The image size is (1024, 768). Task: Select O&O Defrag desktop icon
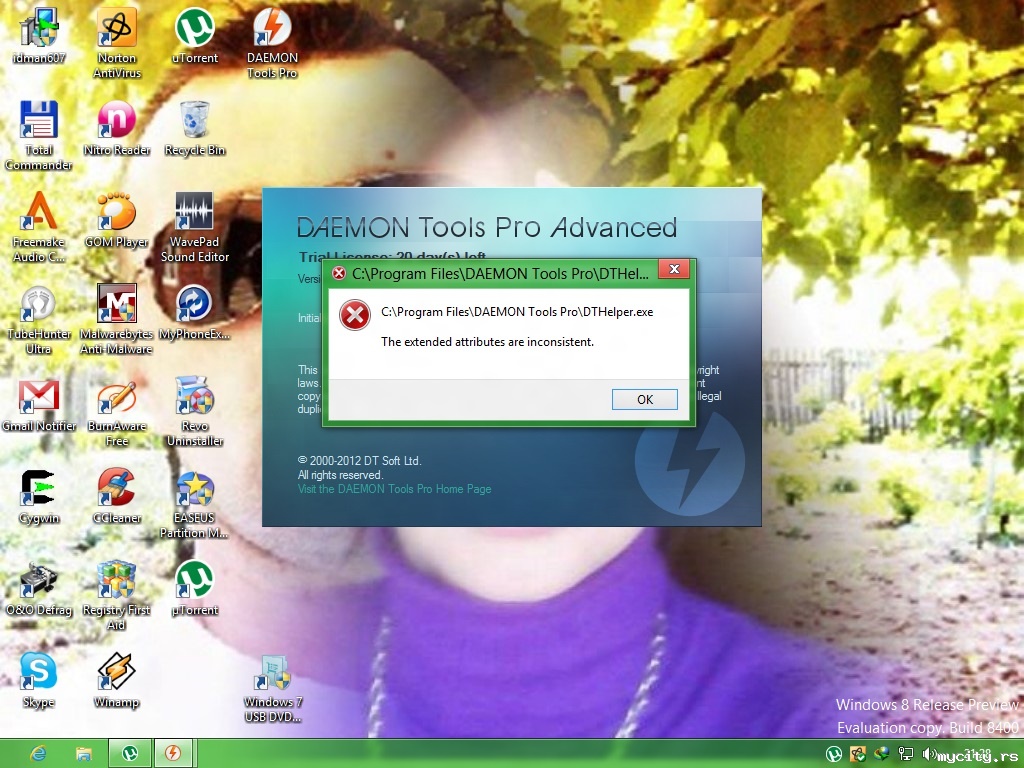tap(39, 589)
